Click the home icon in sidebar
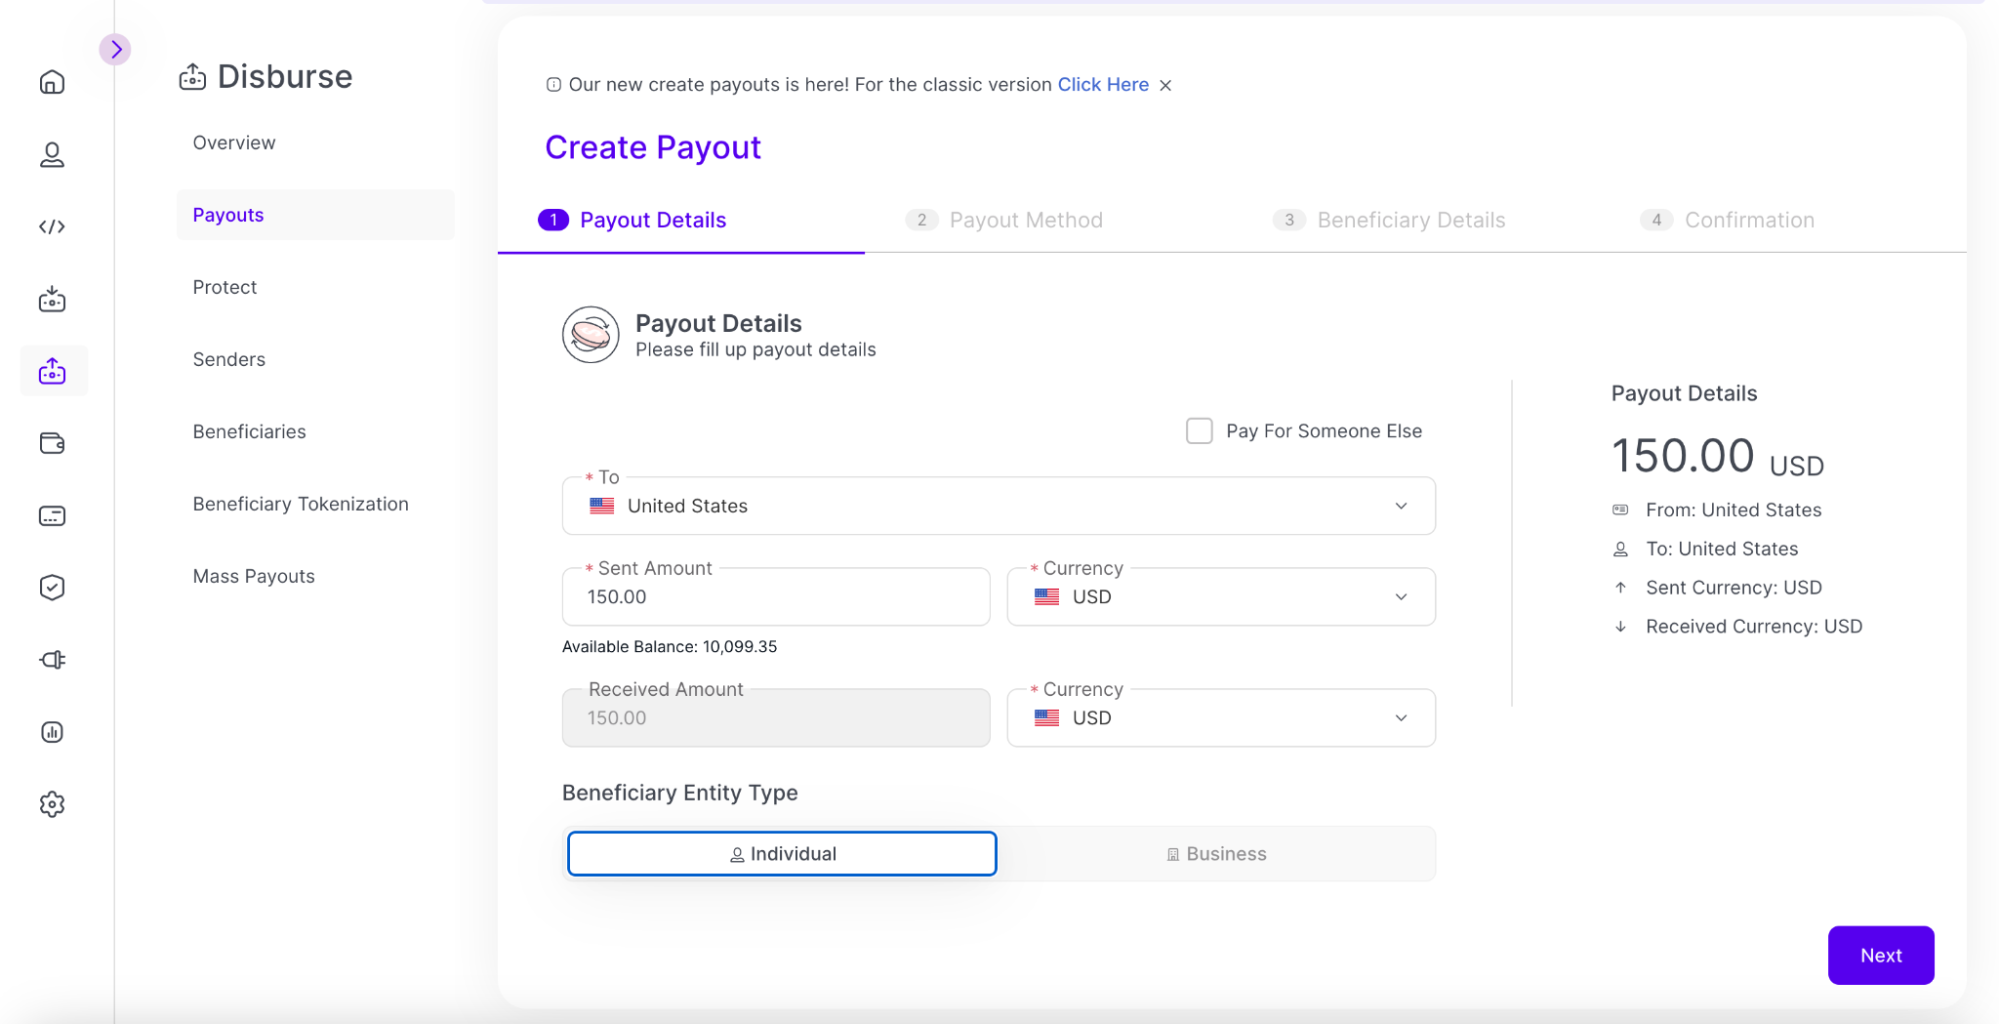 point(52,82)
